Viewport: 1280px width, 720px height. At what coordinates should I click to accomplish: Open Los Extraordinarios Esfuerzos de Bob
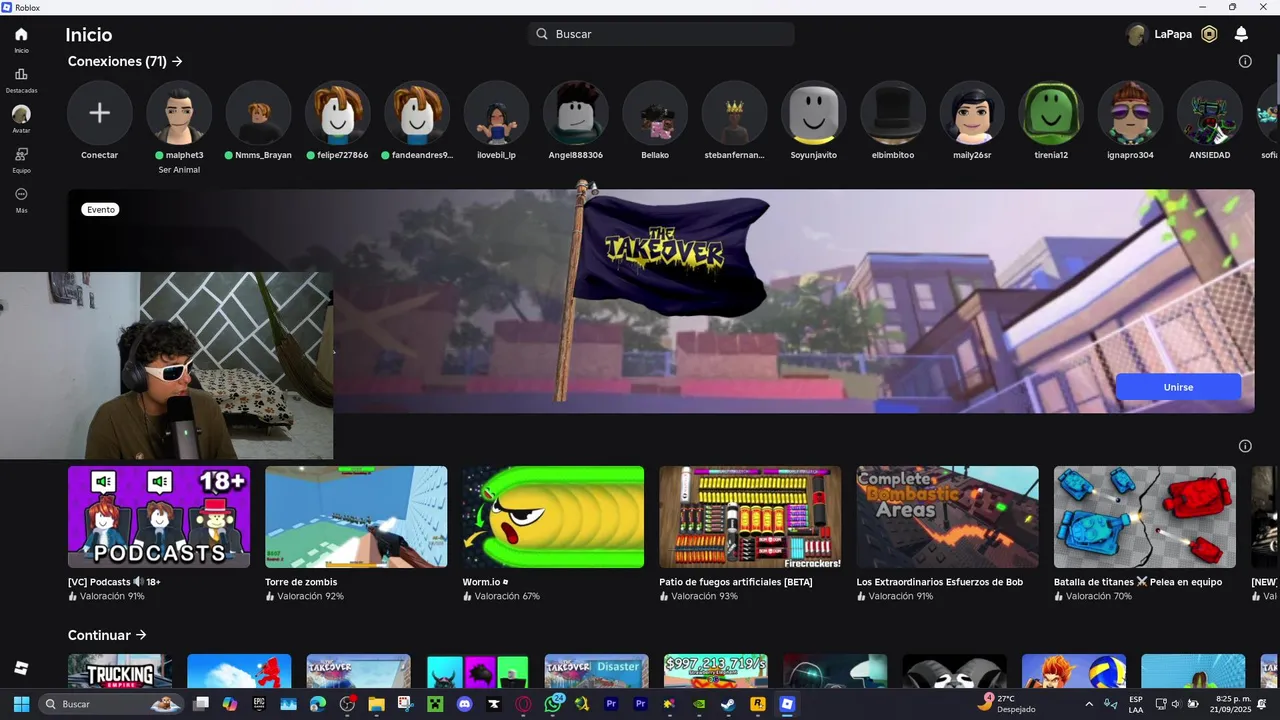point(947,517)
